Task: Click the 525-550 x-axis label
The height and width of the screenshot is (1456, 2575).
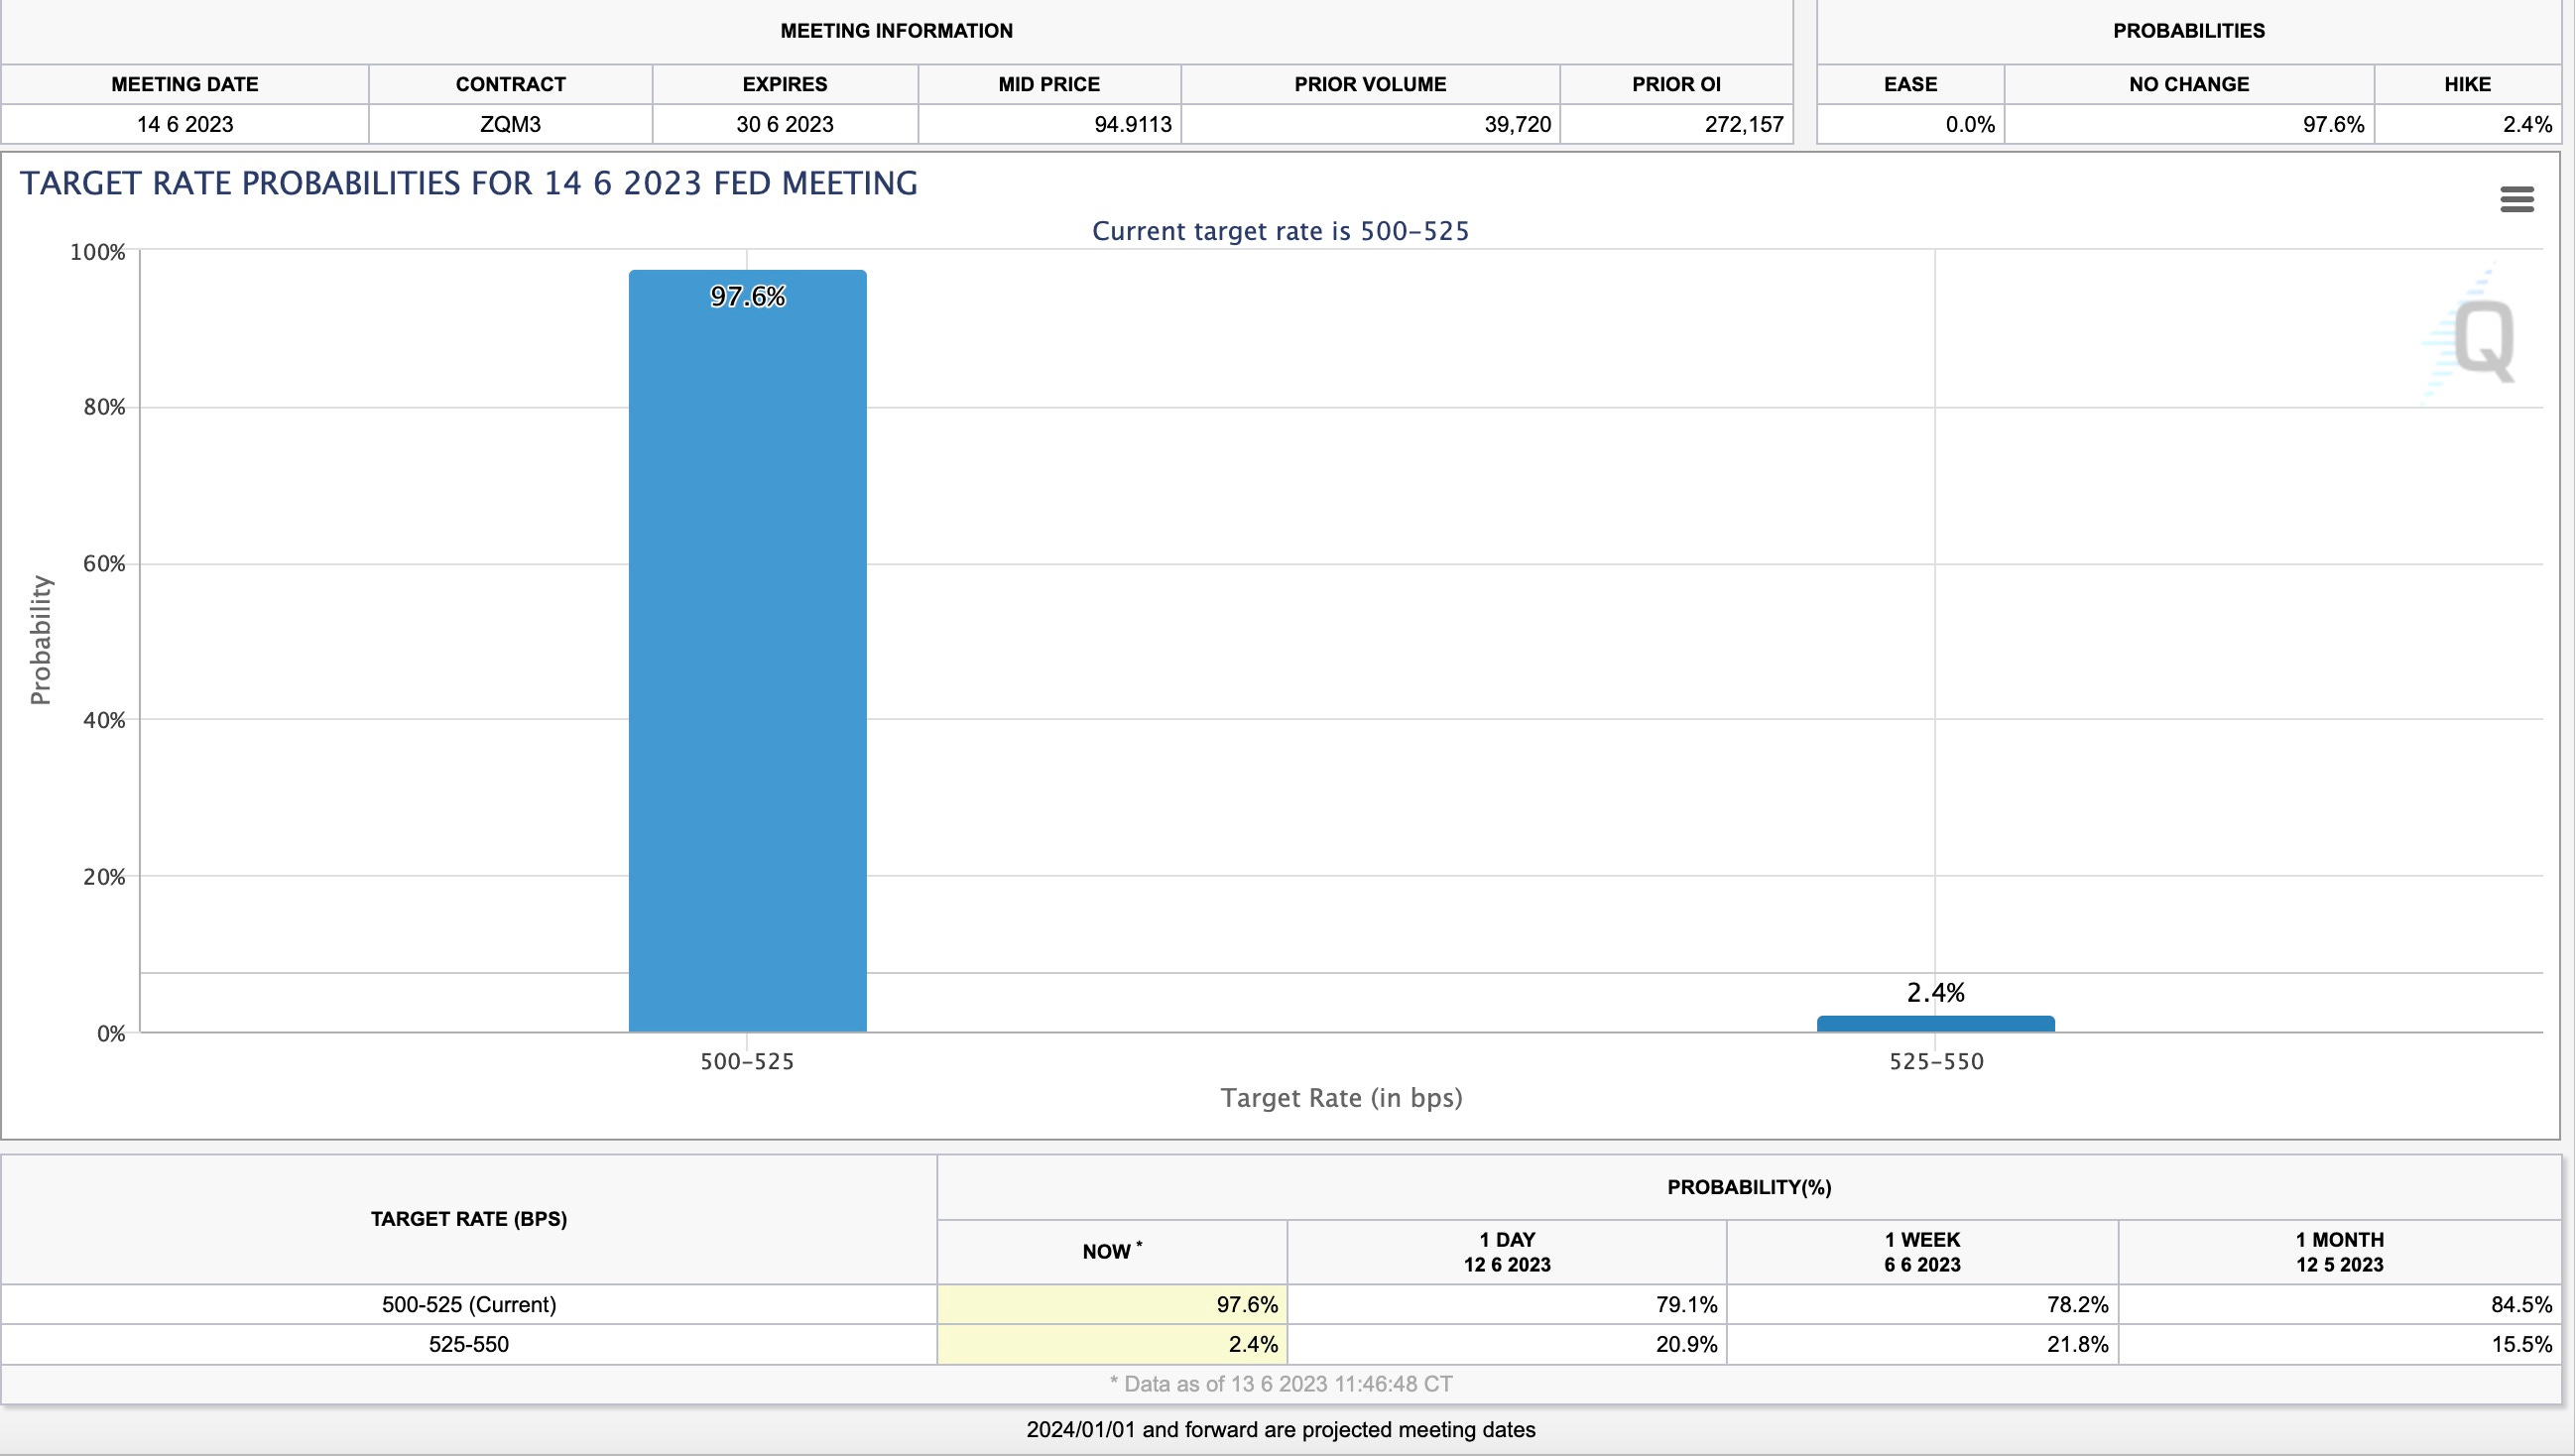Action: tap(1935, 1061)
